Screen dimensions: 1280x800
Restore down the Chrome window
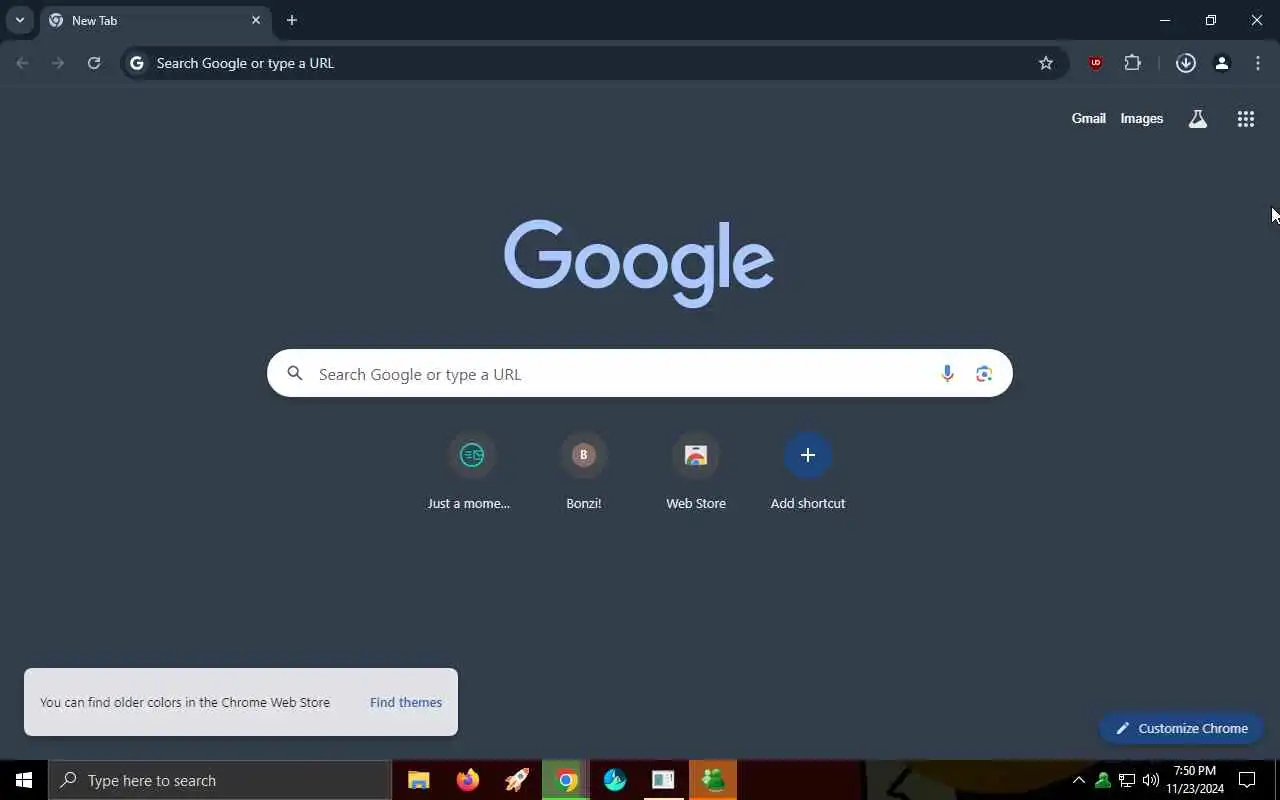point(1211,20)
